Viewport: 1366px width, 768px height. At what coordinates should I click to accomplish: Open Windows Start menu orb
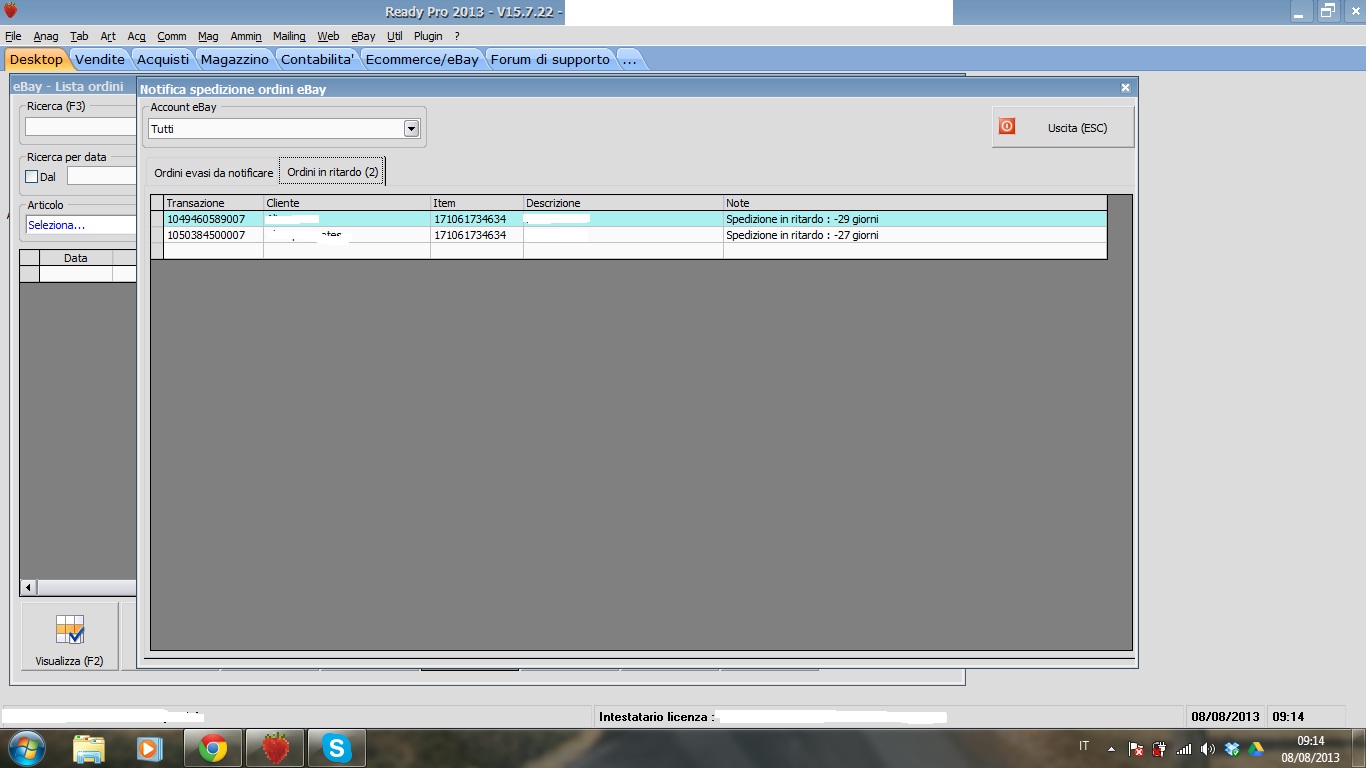pyautogui.click(x=27, y=748)
